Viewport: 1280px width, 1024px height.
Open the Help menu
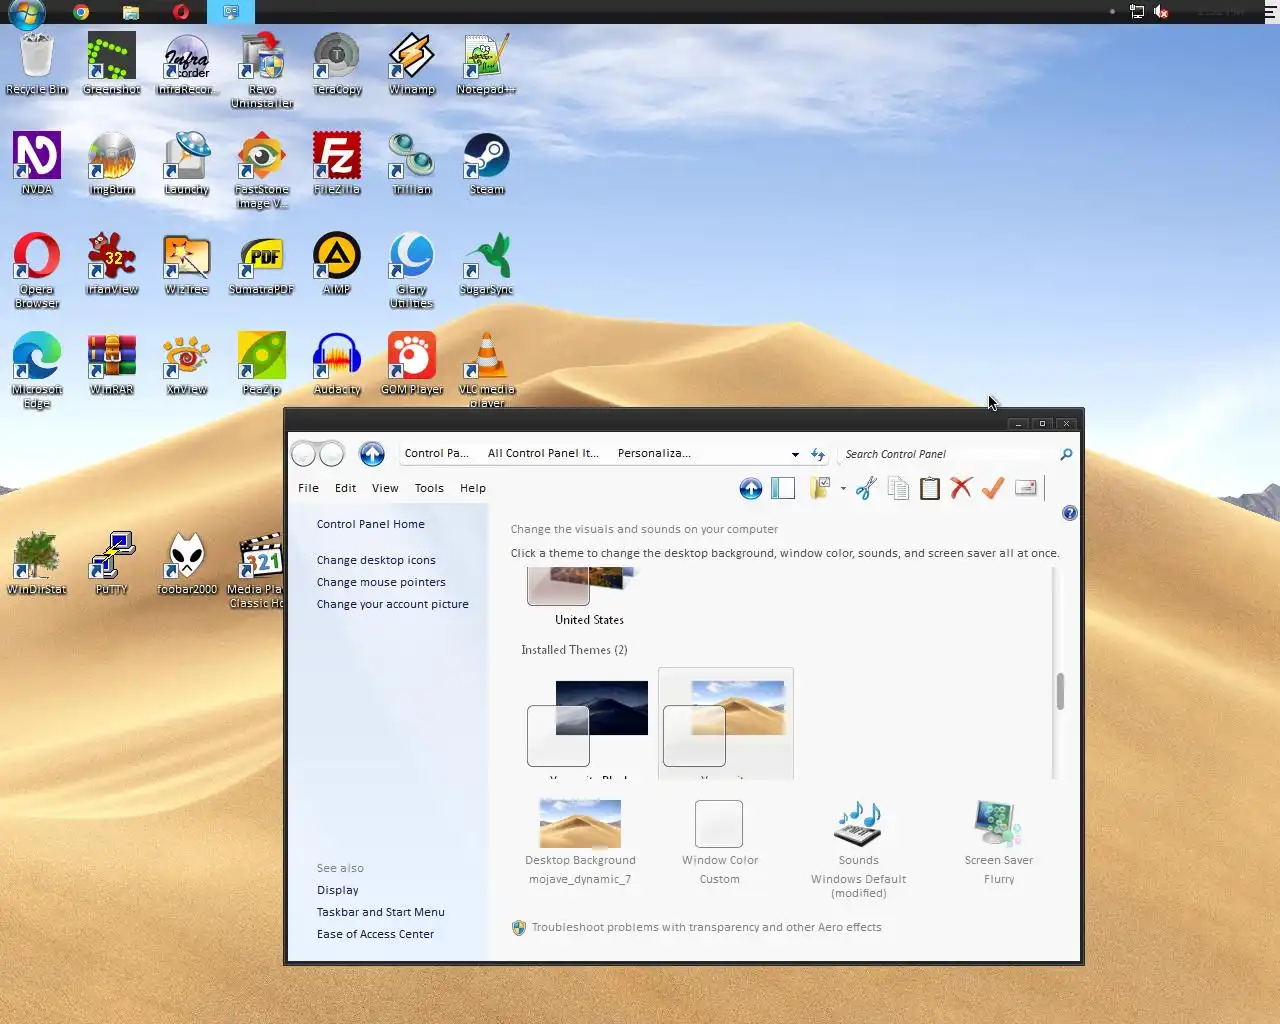pos(473,488)
